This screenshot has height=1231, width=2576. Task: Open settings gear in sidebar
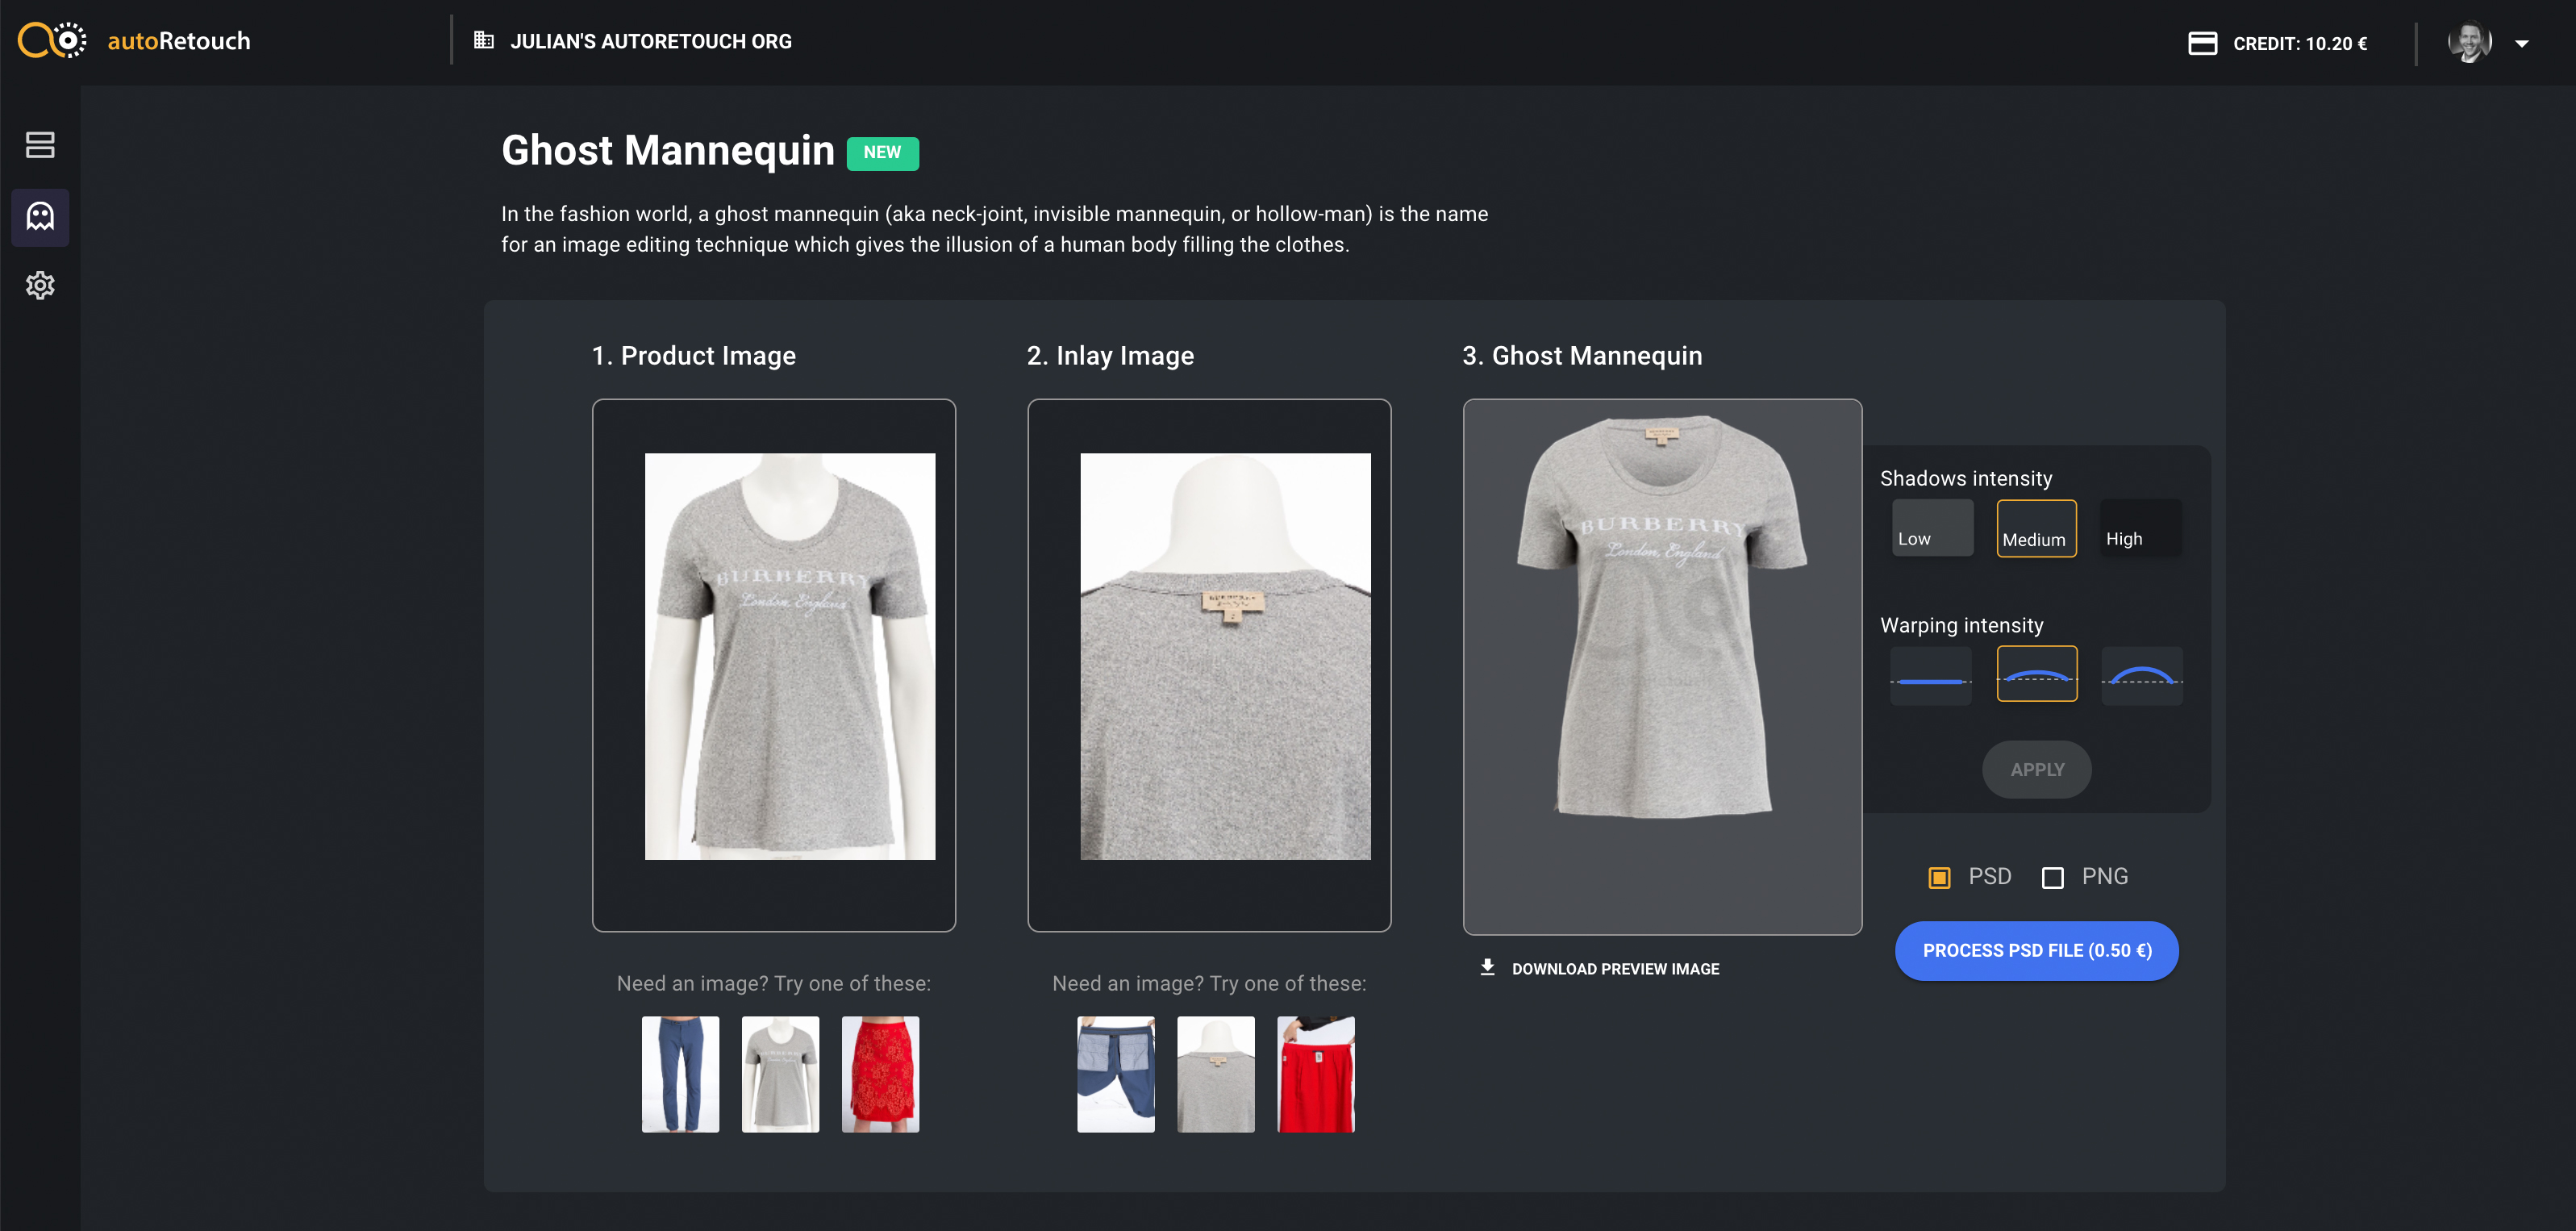coord(40,286)
